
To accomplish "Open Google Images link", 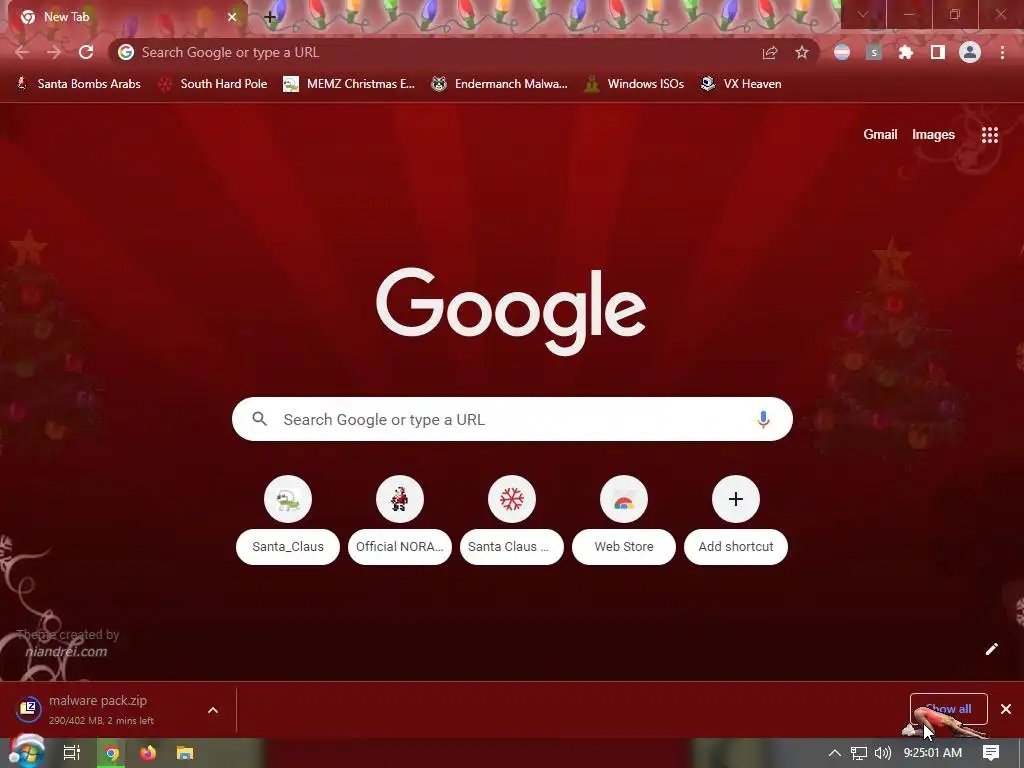I will tap(933, 135).
